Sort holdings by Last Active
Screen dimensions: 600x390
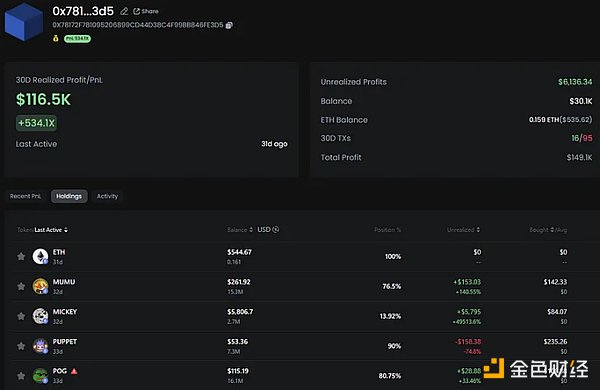point(51,230)
